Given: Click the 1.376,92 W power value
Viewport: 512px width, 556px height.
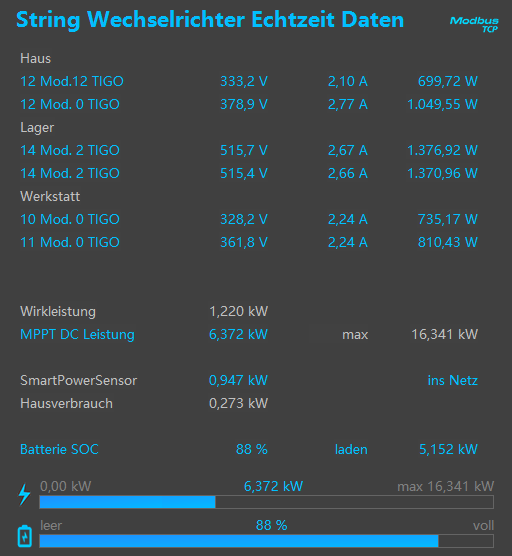Looking at the screenshot, I should (x=442, y=150).
